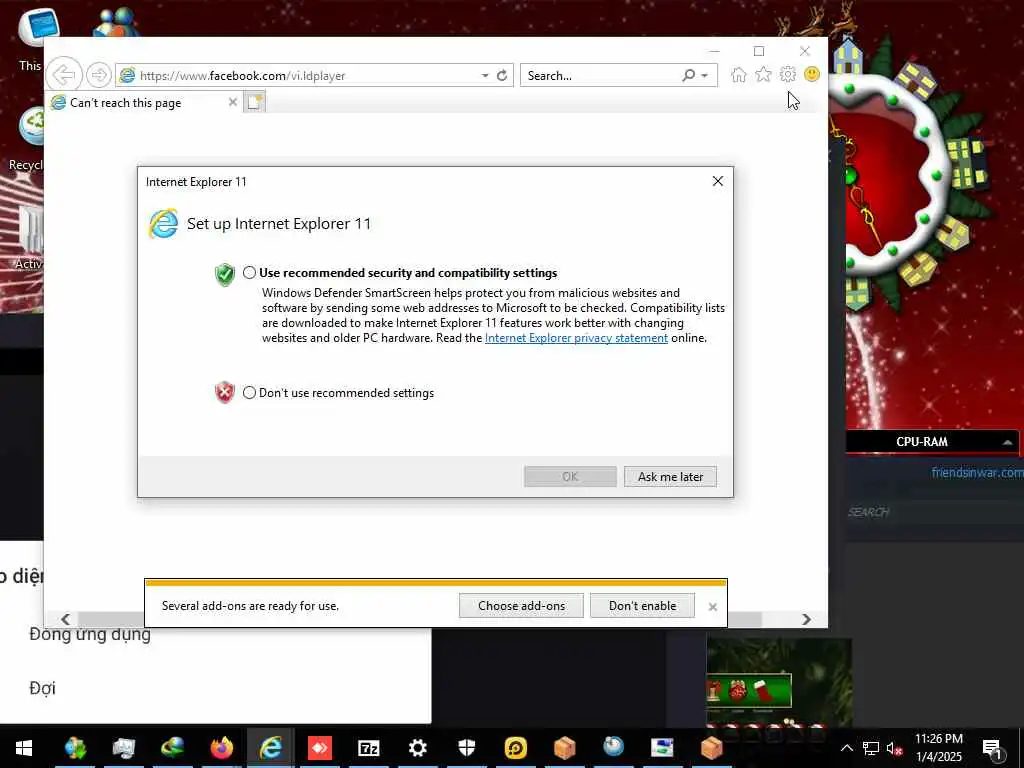This screenshot has height=768, width=1024.
Task: Click the red shield icon in the dialog
Action: point(225,392)
